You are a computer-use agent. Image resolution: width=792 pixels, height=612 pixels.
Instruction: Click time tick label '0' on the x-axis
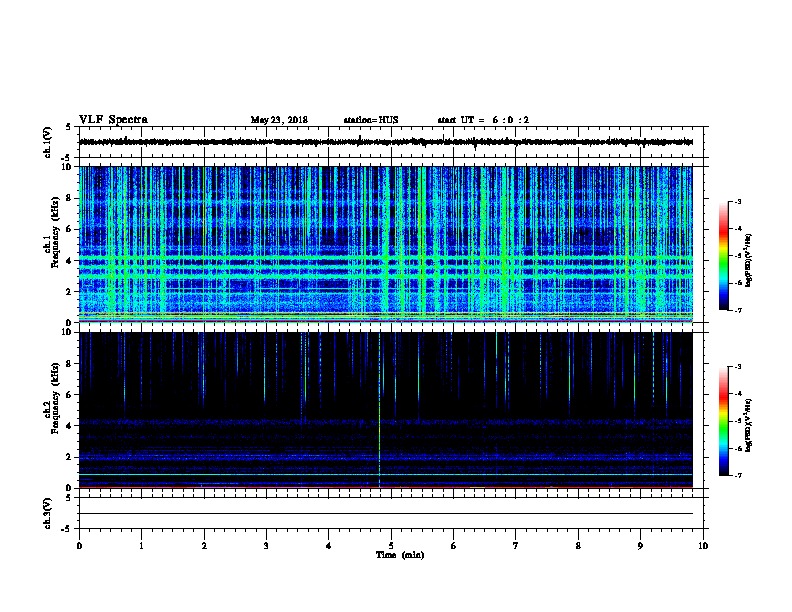click(79, 545)
